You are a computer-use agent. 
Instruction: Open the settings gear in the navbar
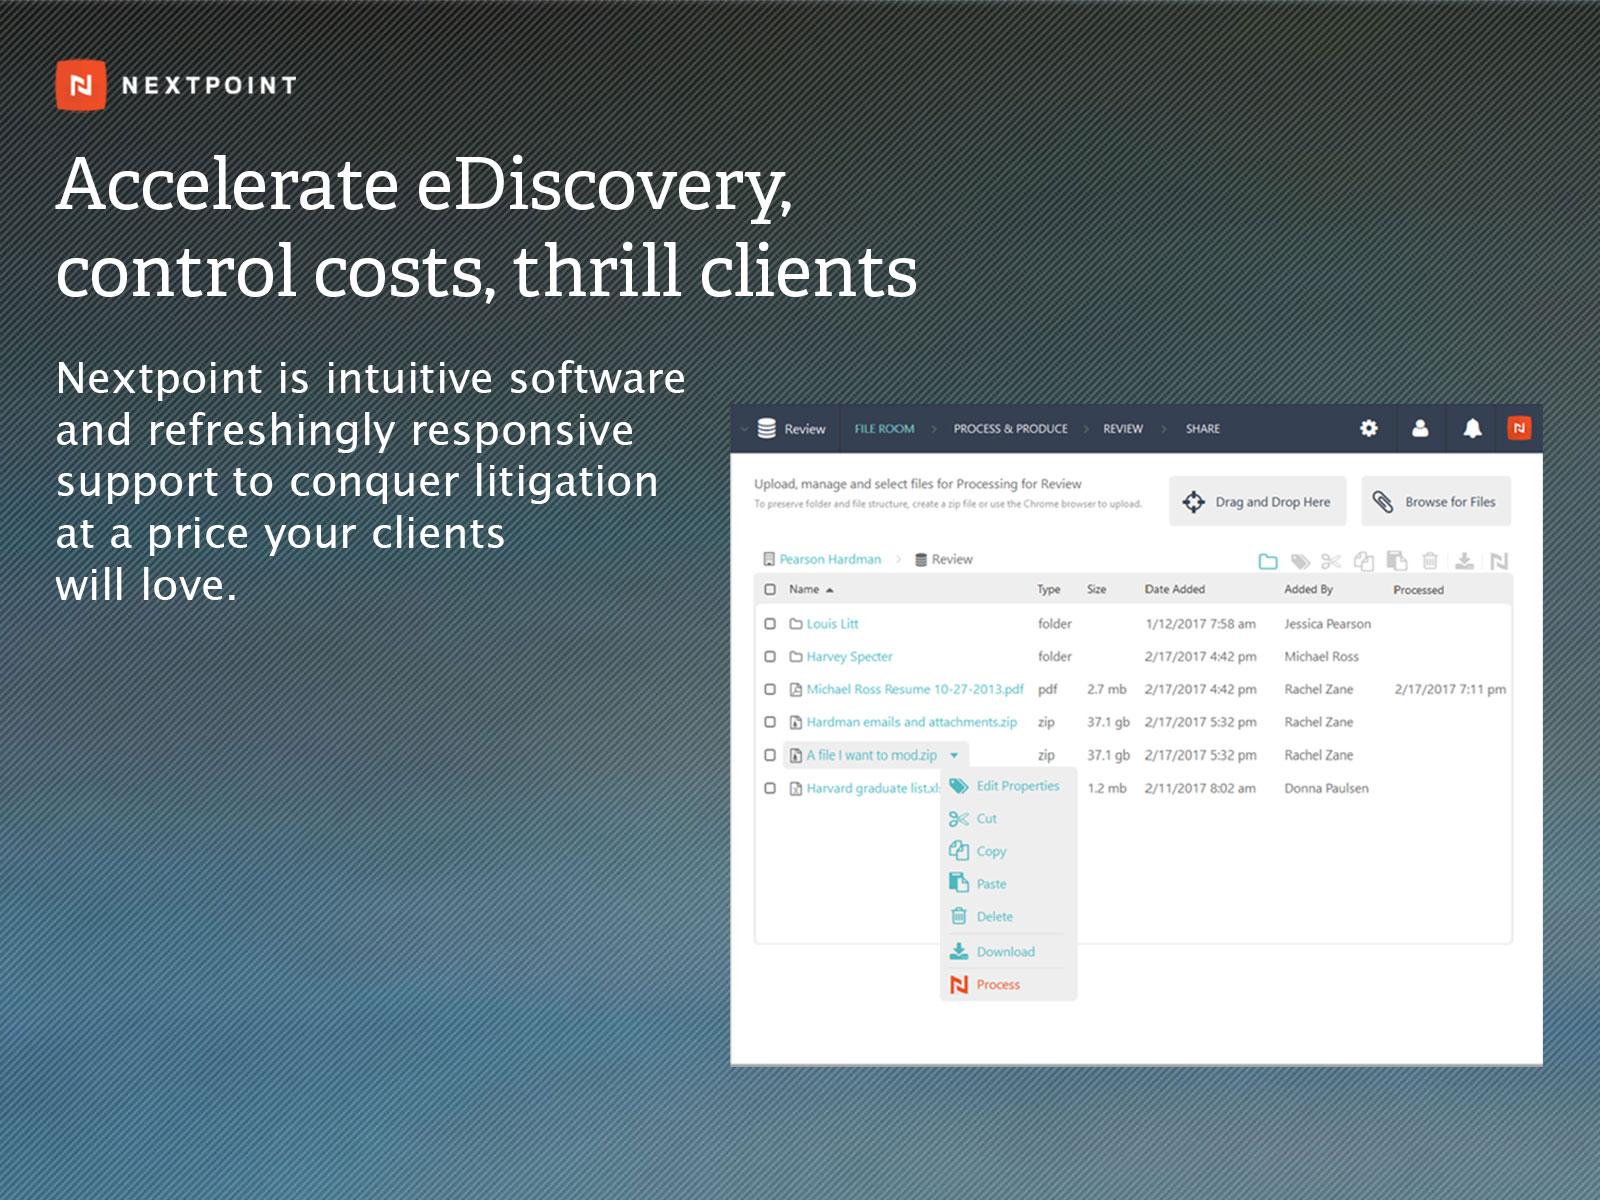pyautogui.click(x=1368, y=428)
